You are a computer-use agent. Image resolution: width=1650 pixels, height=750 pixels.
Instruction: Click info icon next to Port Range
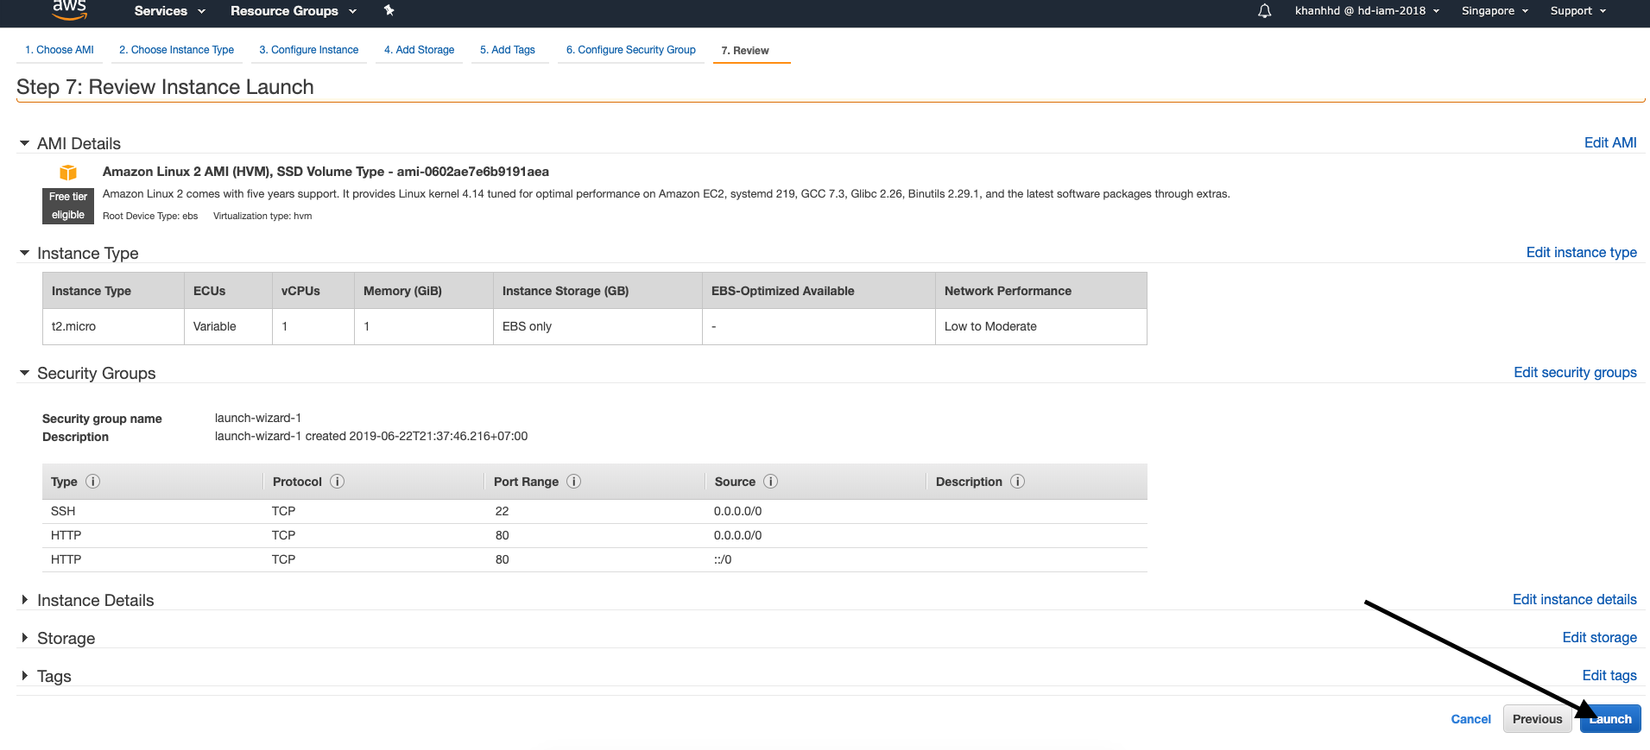[574, 481]
